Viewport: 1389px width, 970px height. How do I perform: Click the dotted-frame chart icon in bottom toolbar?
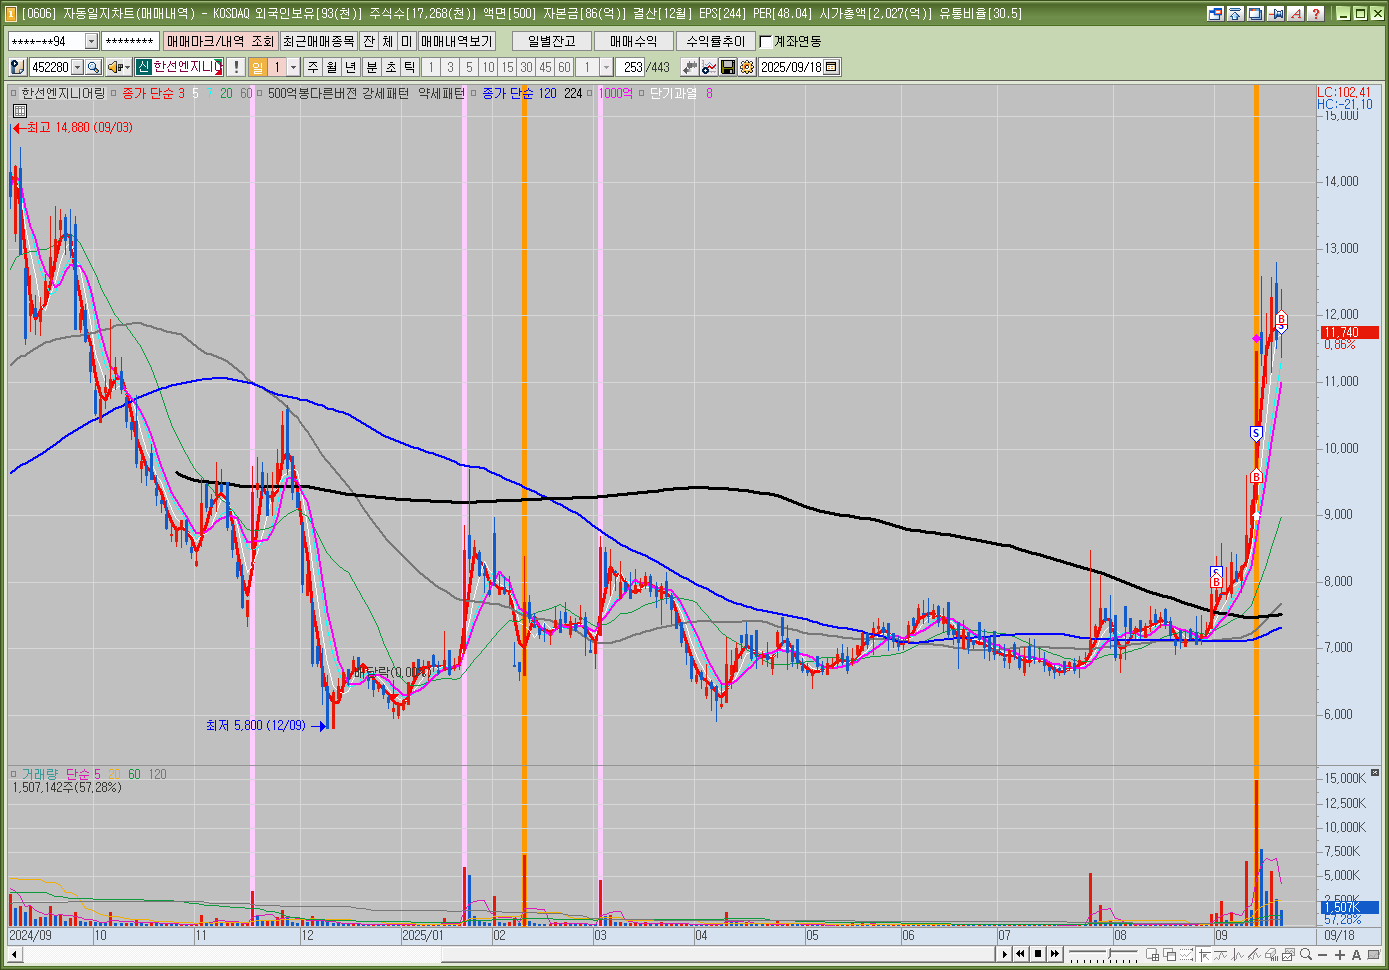coord(1186,955)
